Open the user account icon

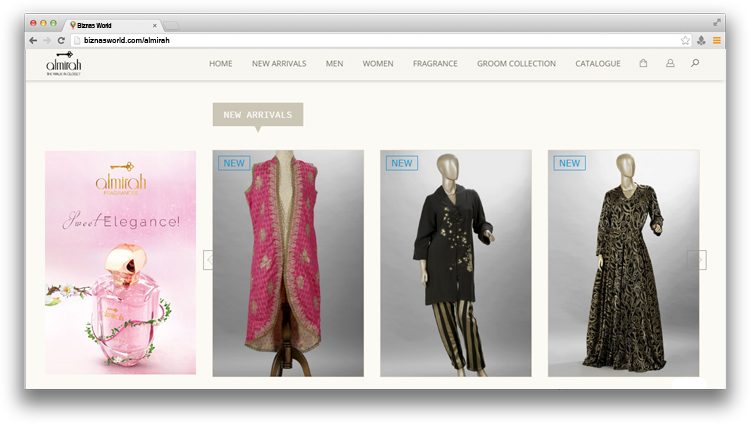pos(670,63)
